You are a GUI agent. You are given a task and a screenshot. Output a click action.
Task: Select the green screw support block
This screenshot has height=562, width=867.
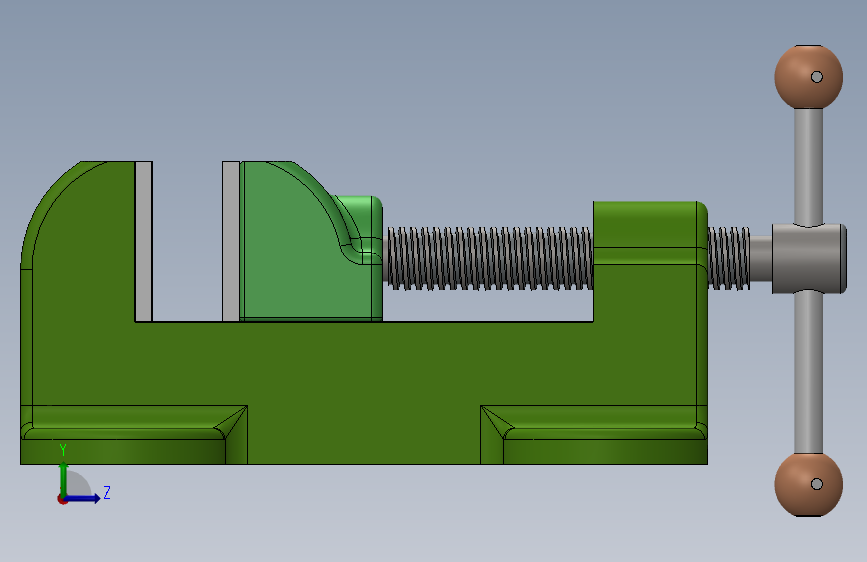point(650,260)
